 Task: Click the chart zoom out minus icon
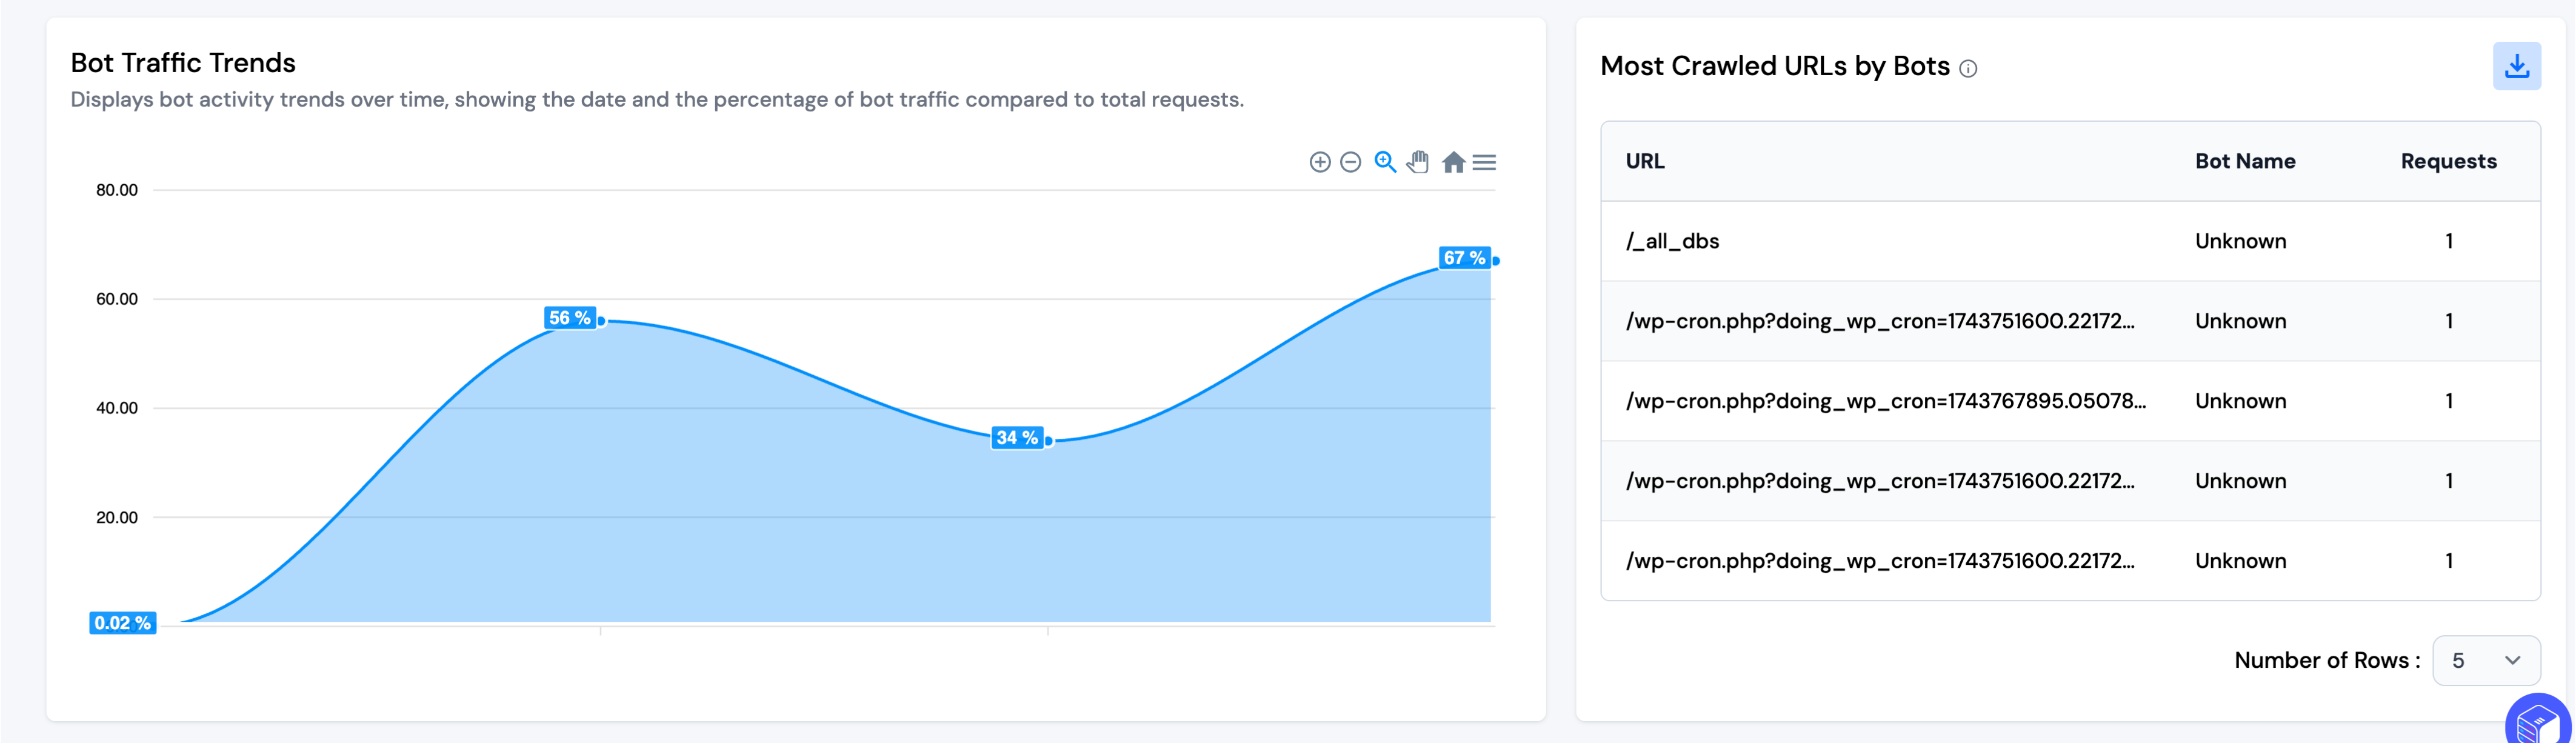click(x=1350, y=162)
